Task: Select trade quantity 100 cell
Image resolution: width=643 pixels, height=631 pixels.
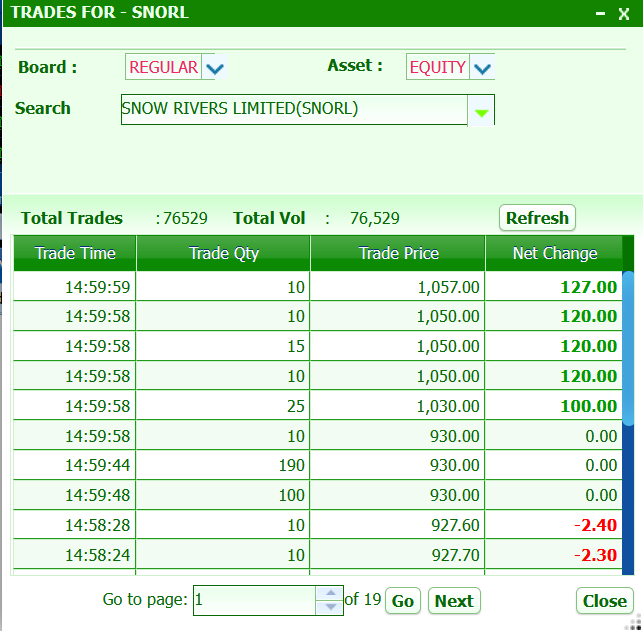Action: tap(223, 495)
